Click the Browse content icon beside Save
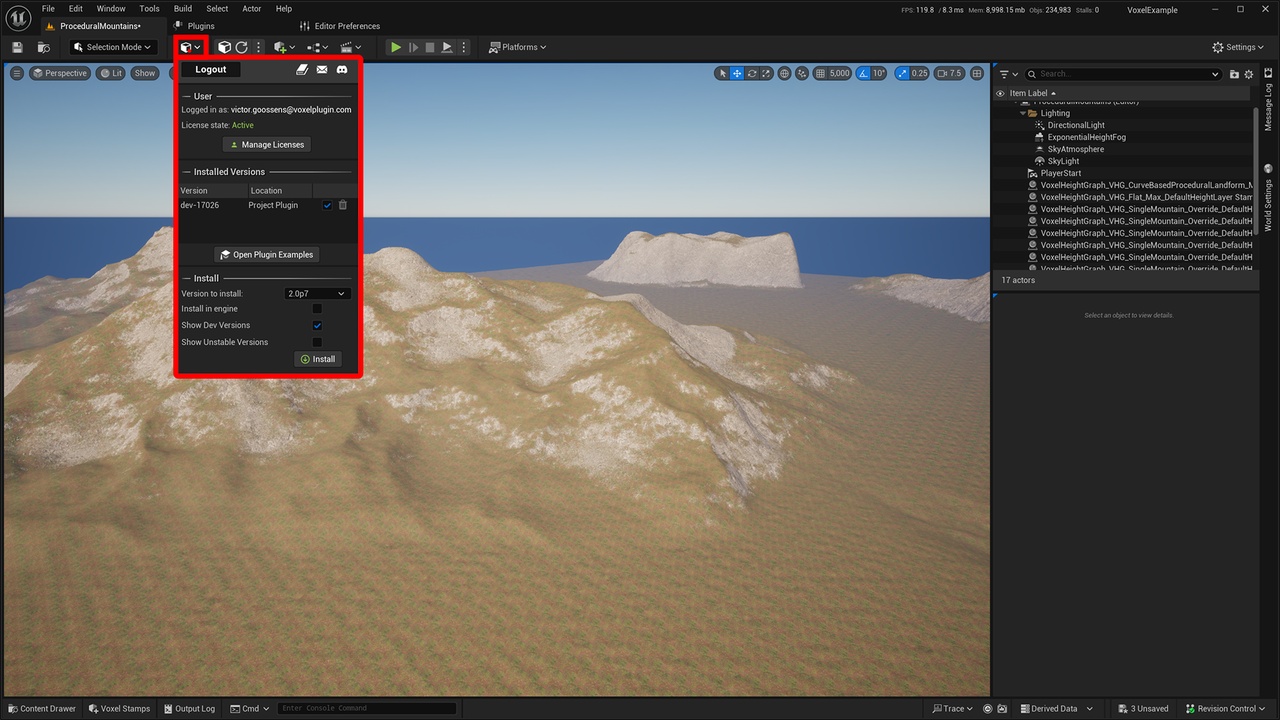 coord(43,47)
